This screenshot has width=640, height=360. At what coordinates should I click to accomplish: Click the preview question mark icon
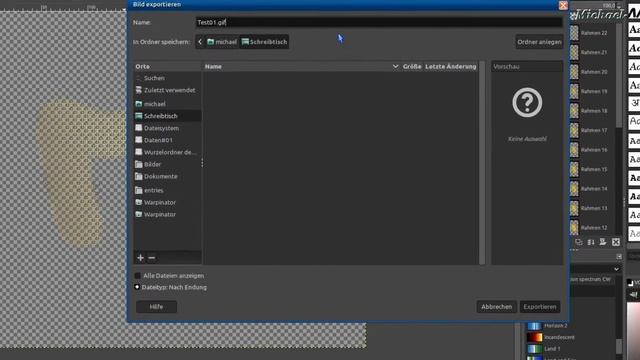(x=527, y=102)
